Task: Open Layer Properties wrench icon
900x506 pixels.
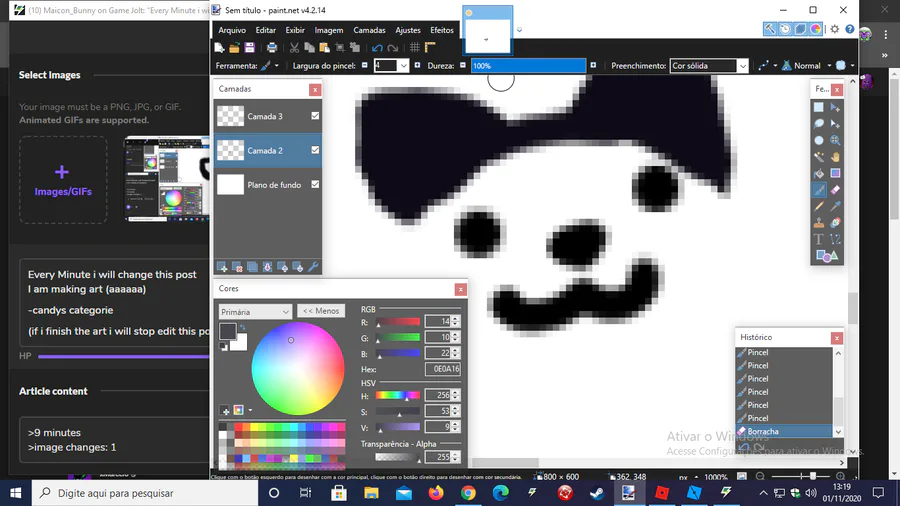Action: pyautogui.click(x=313, y=267)
